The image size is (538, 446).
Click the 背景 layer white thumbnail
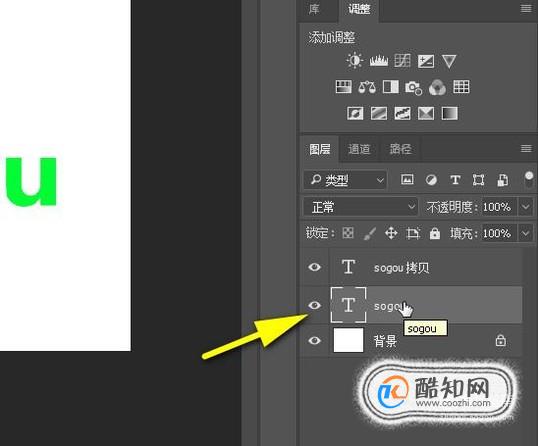[x=348, y=340]
